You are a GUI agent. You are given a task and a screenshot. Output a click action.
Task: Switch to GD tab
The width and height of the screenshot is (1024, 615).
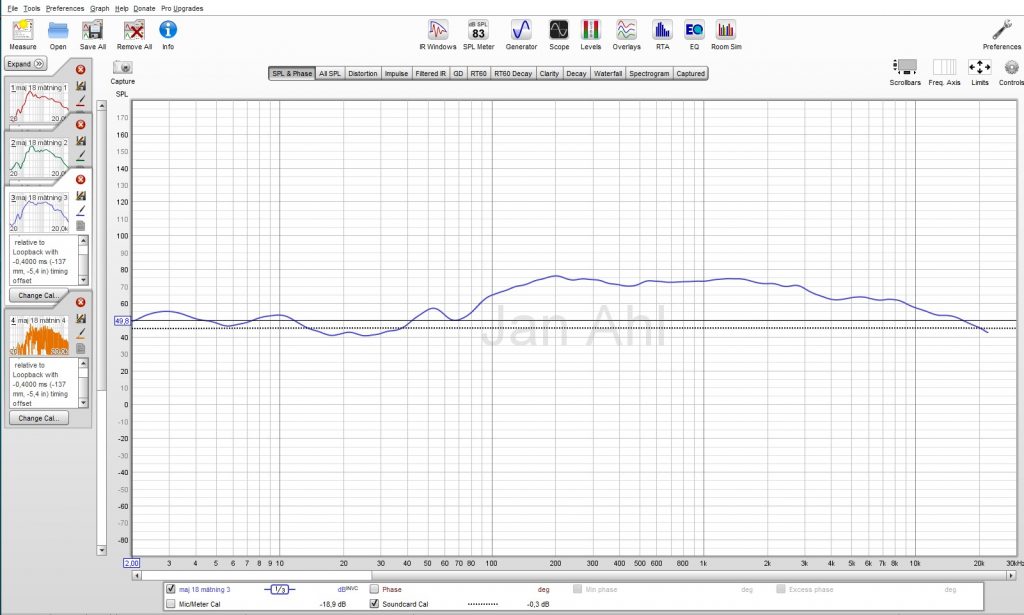pyautogui.click(x=458, y=74)
